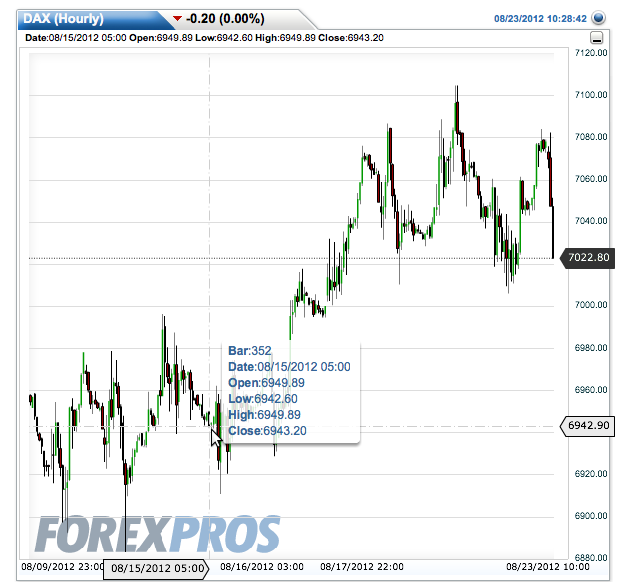Click the 7060.00 price axis label
Viewport: 627px width, 582px height.
[591, 179]
